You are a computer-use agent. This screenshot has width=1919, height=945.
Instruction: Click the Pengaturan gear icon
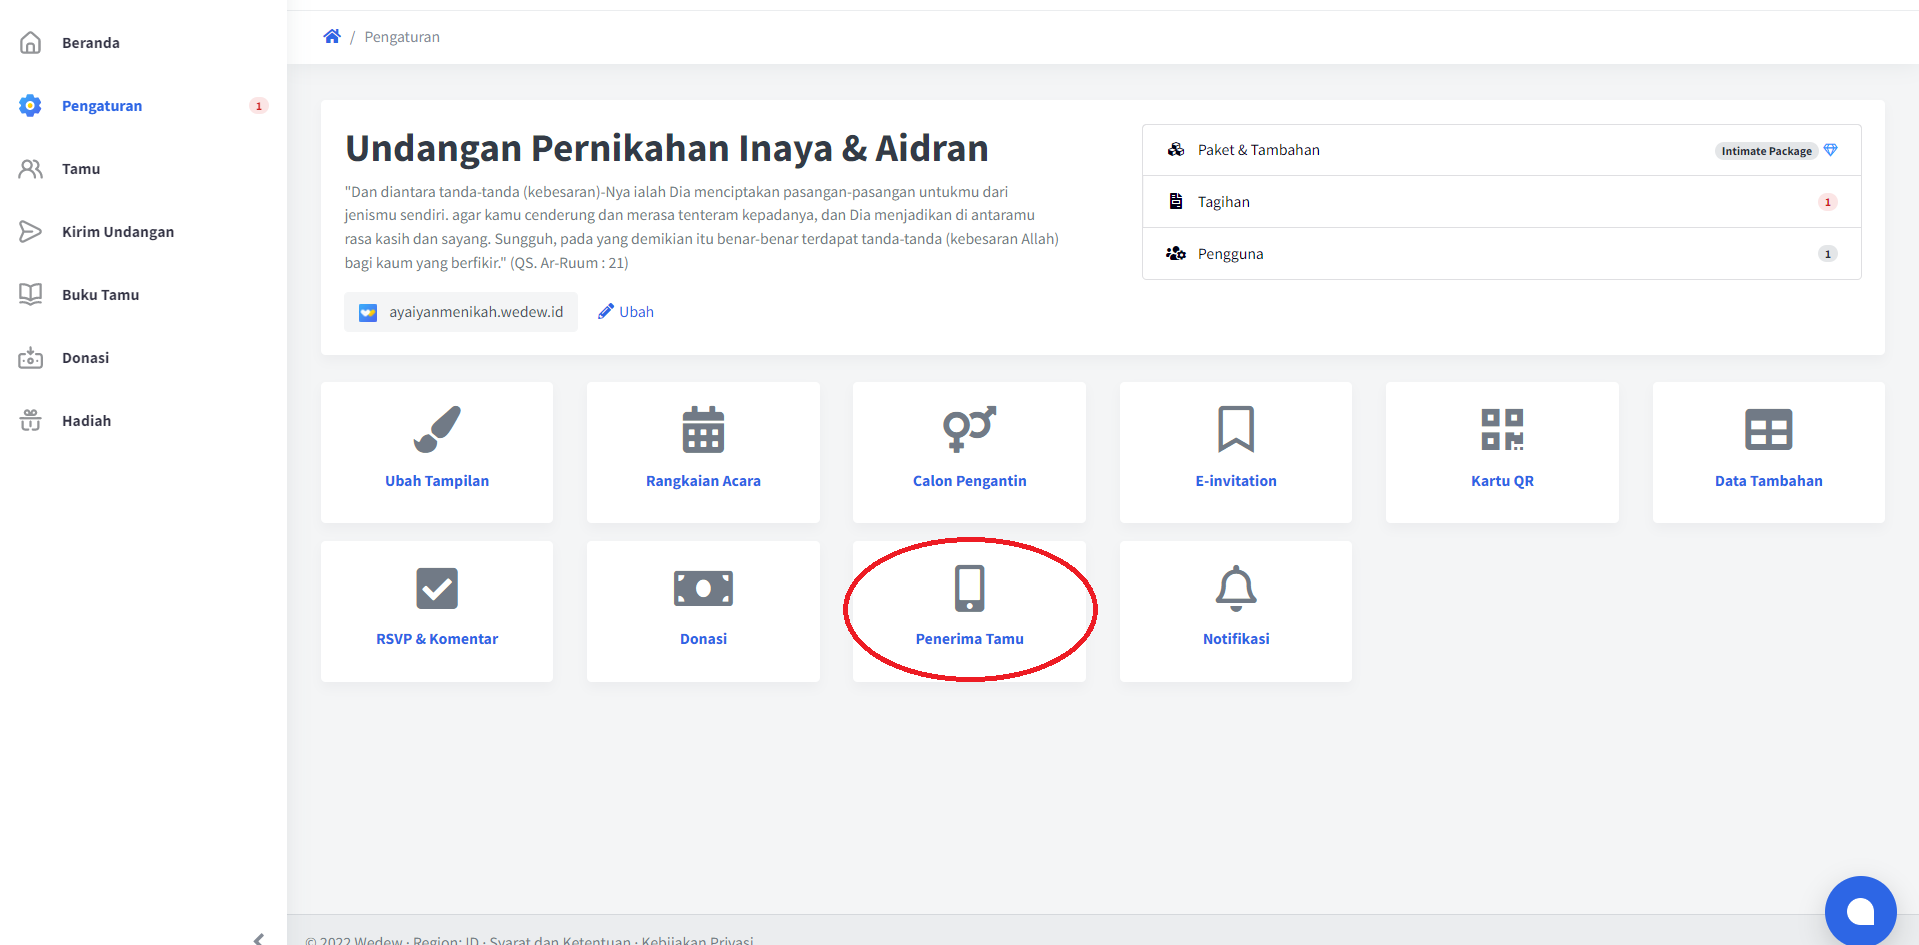31,105
